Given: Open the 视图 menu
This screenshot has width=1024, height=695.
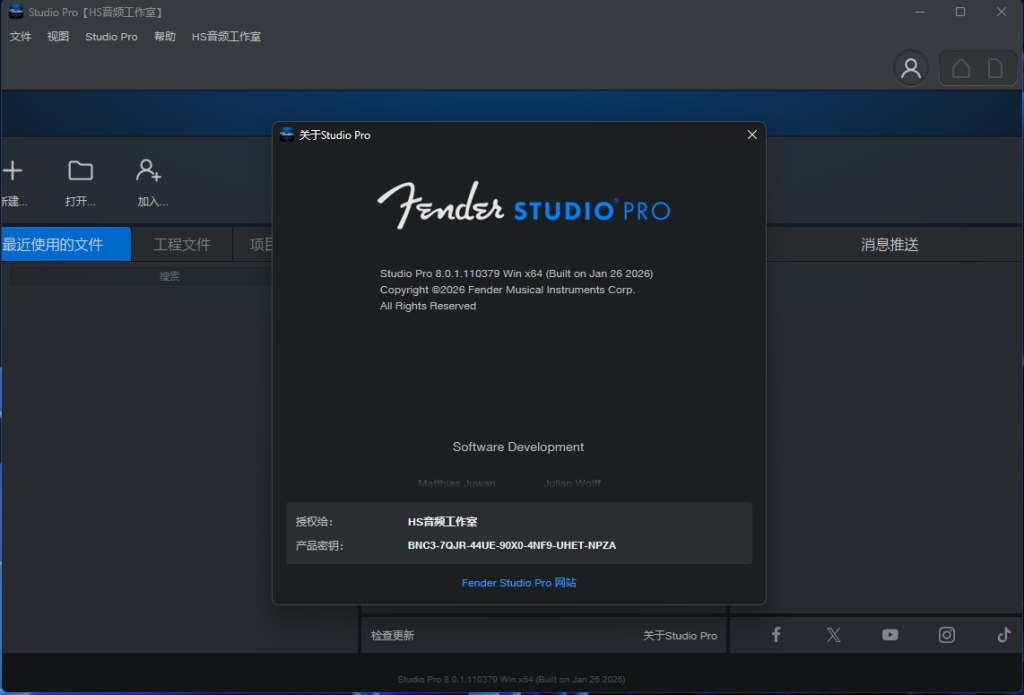Looking at the screenshot, I should point(57,36).
